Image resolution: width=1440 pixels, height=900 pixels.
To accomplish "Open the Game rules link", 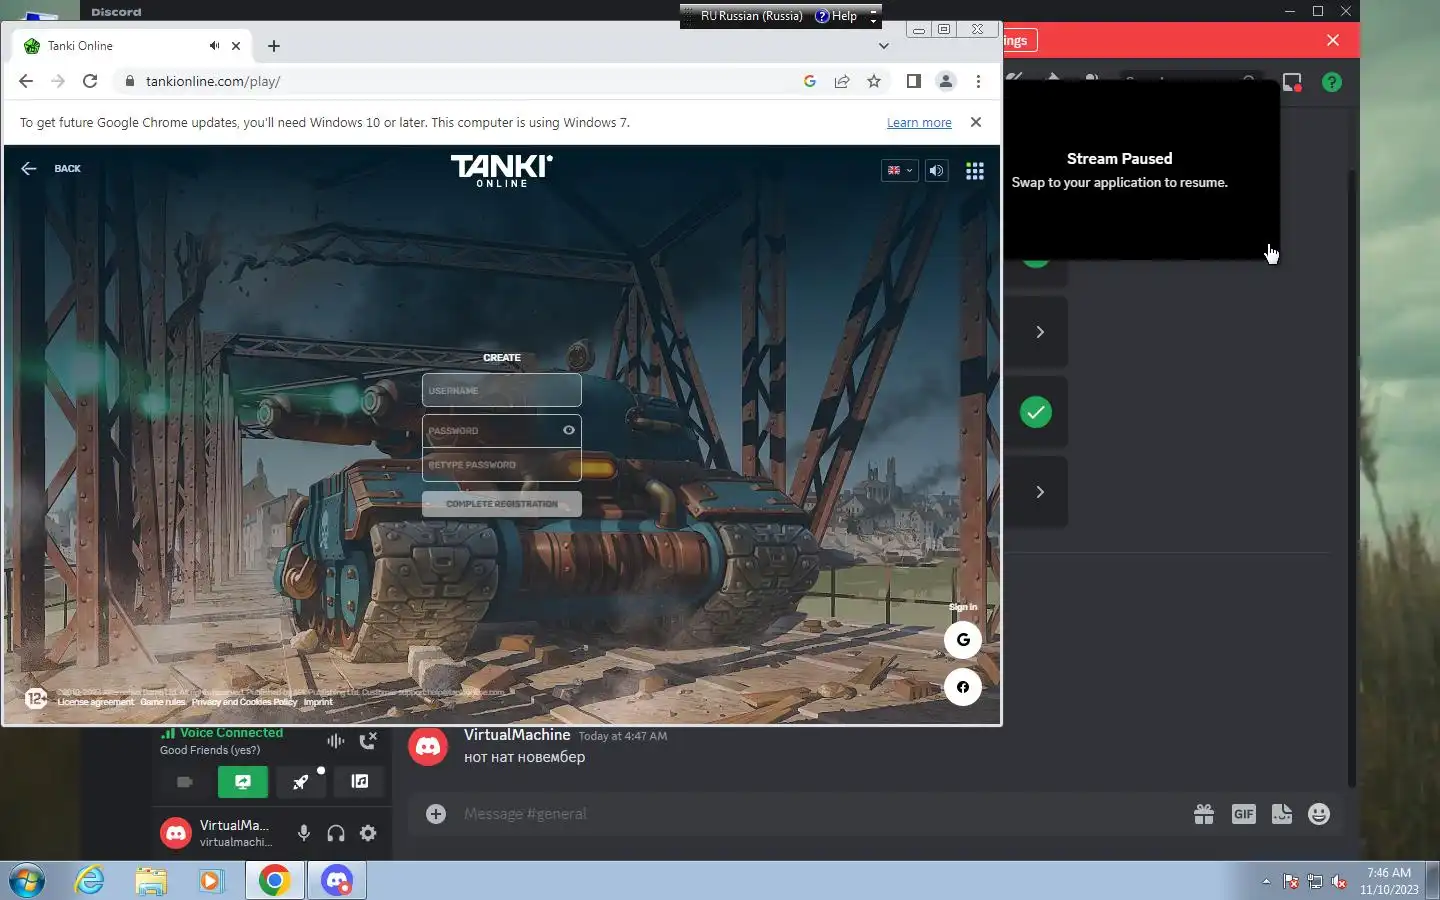I will click(163, 702).
